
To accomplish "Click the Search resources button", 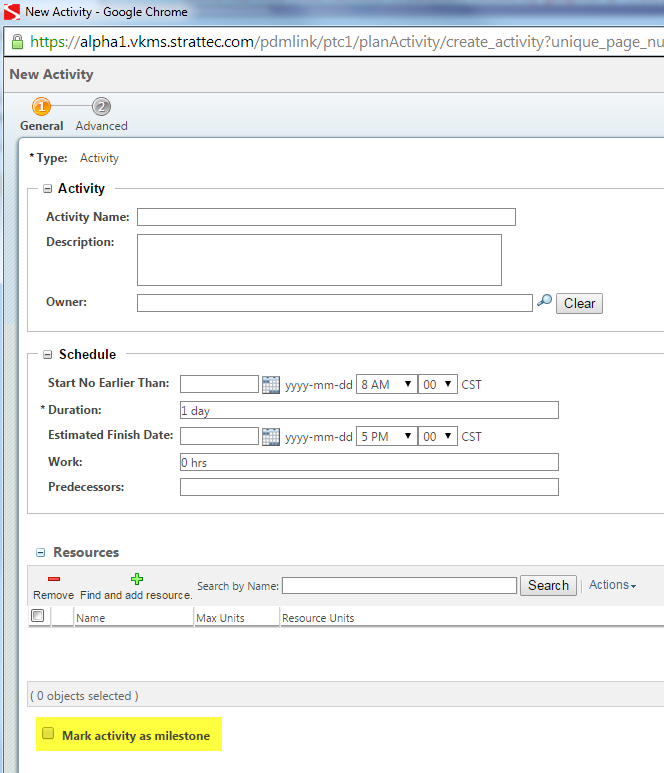I will [x=548, y=586].
